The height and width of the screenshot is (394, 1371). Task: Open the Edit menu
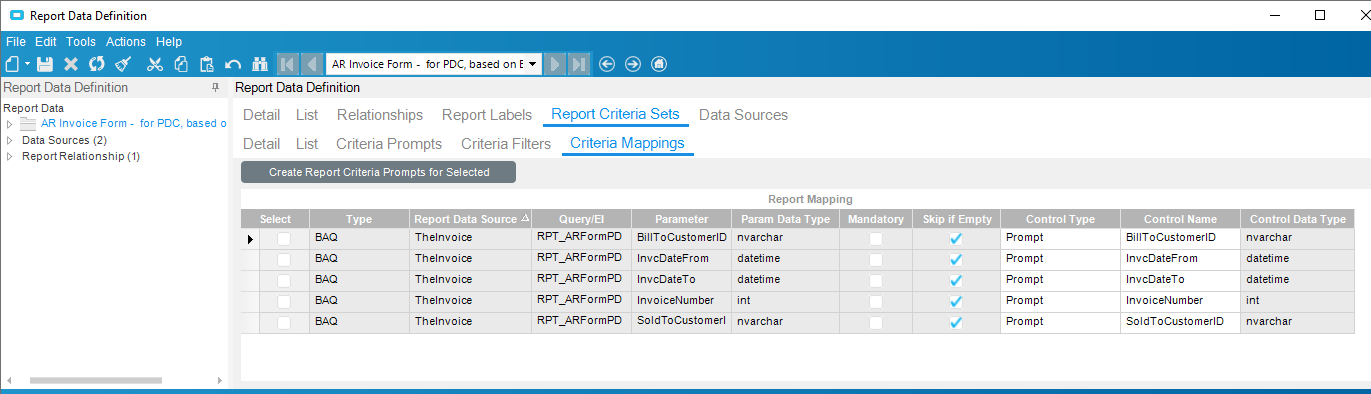pos(46,42)
